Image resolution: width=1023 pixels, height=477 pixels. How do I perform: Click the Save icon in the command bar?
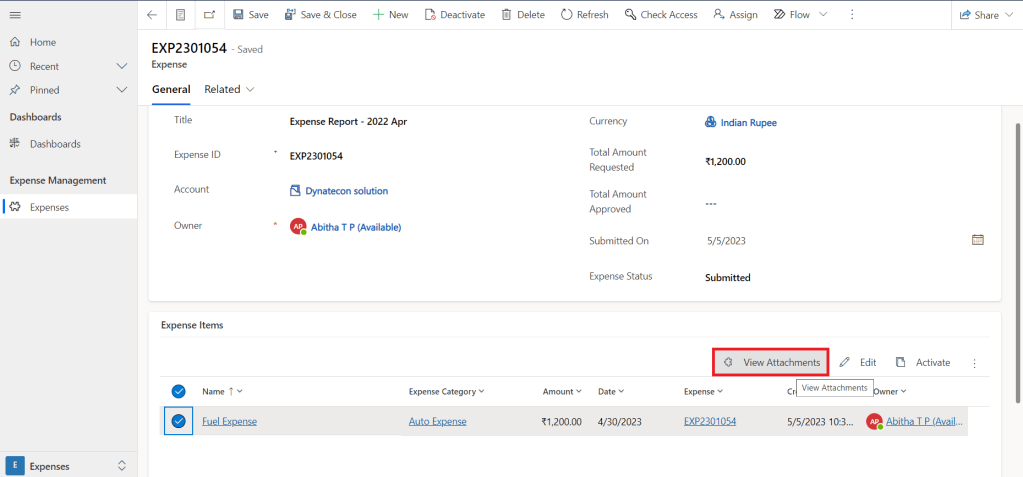click(250, 15)
